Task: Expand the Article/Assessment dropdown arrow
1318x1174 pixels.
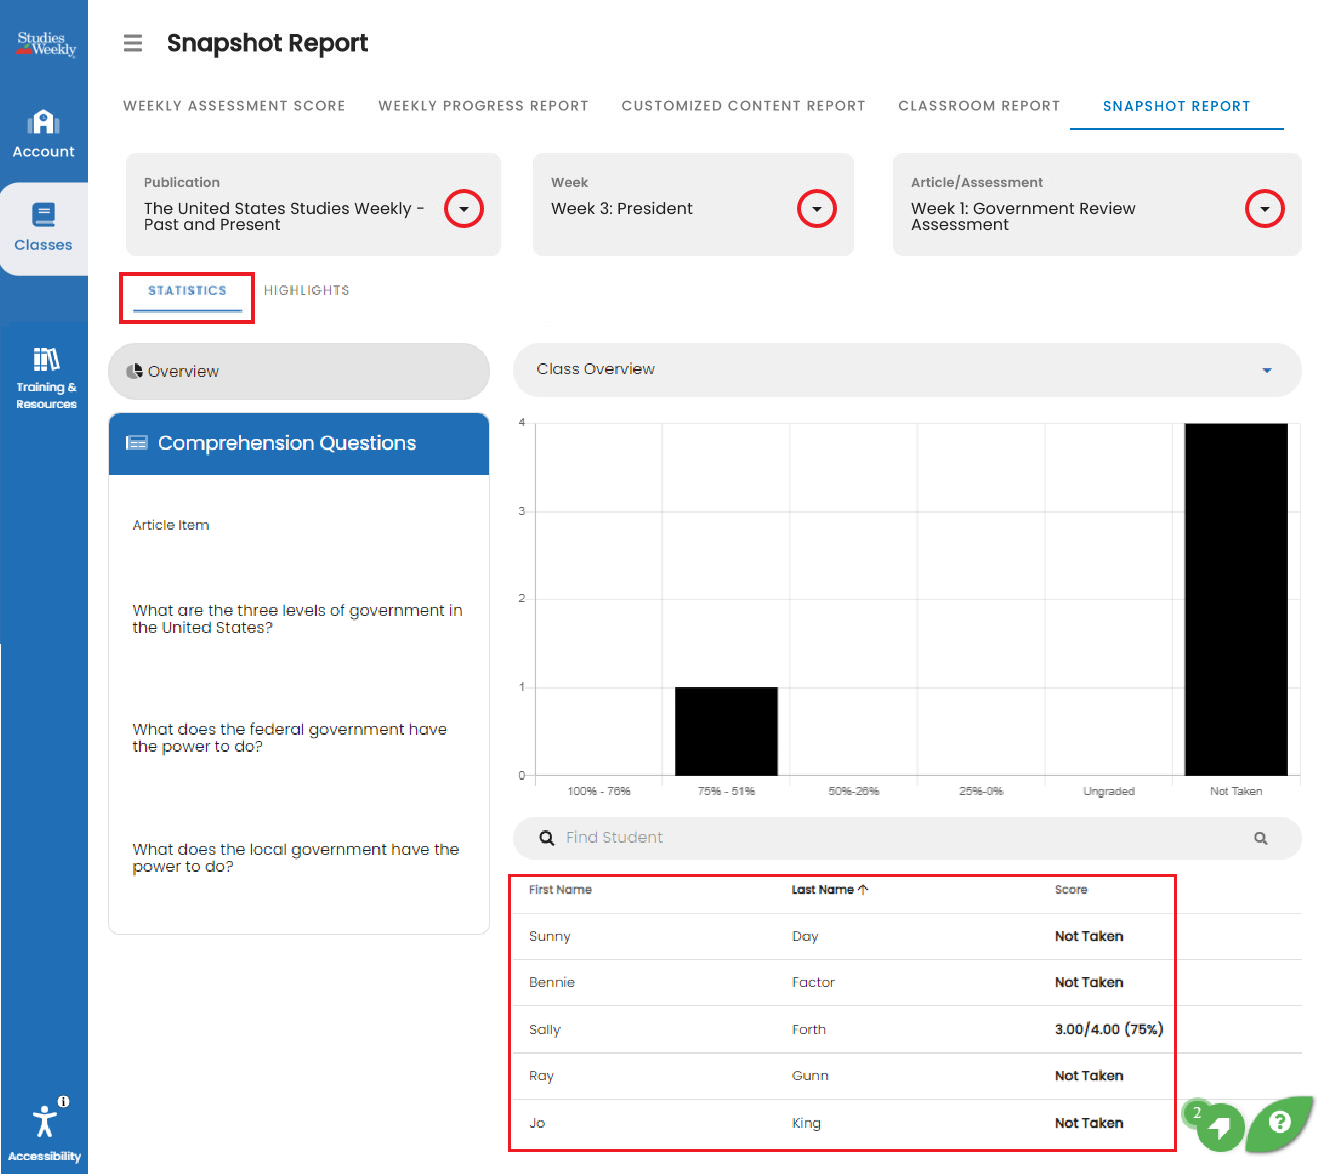Action: [x=1265, y=209]
